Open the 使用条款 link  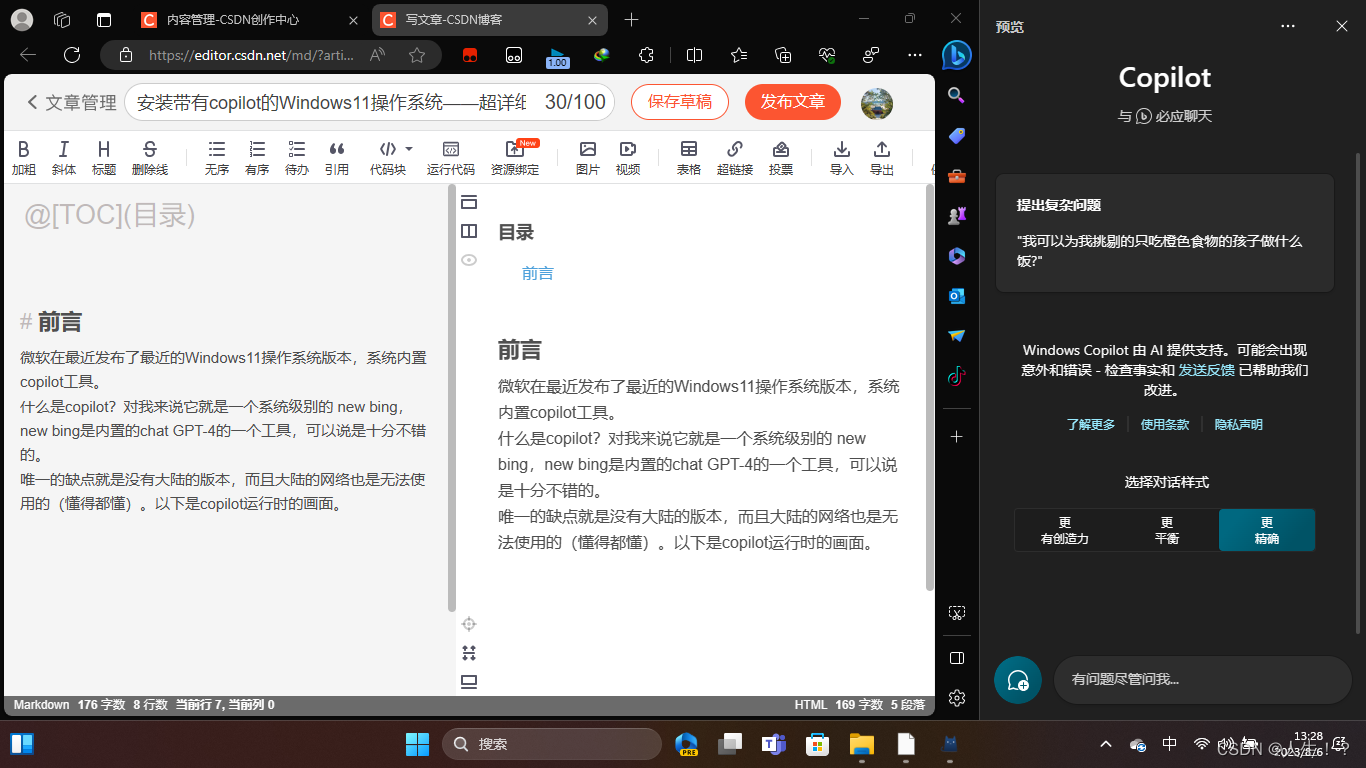pyautogui.click(x=1165, y=425)
